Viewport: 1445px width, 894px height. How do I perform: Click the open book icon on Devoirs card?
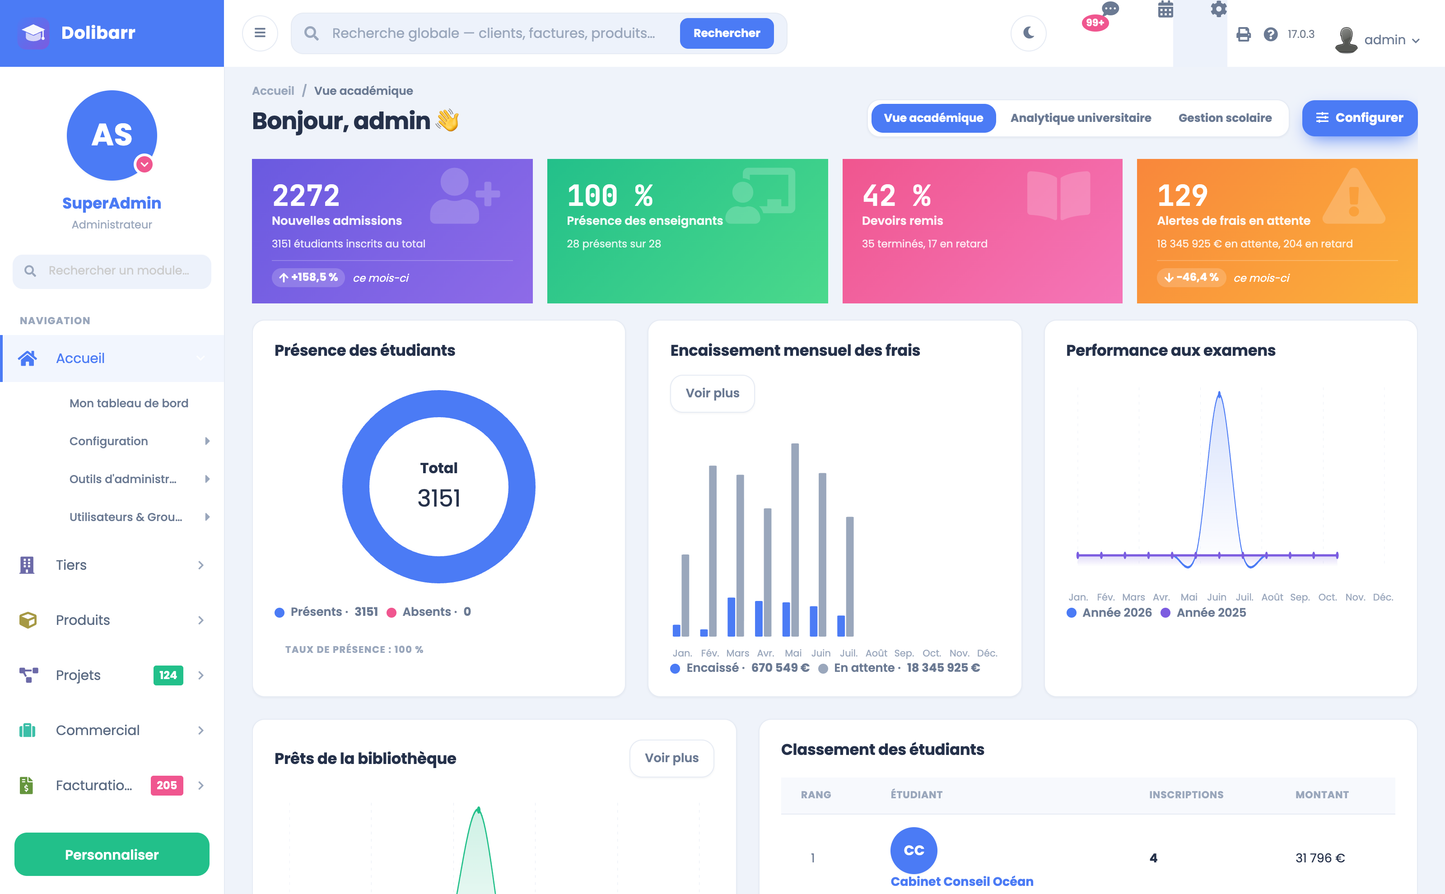pyautogui.click(x=1058, y=195)
